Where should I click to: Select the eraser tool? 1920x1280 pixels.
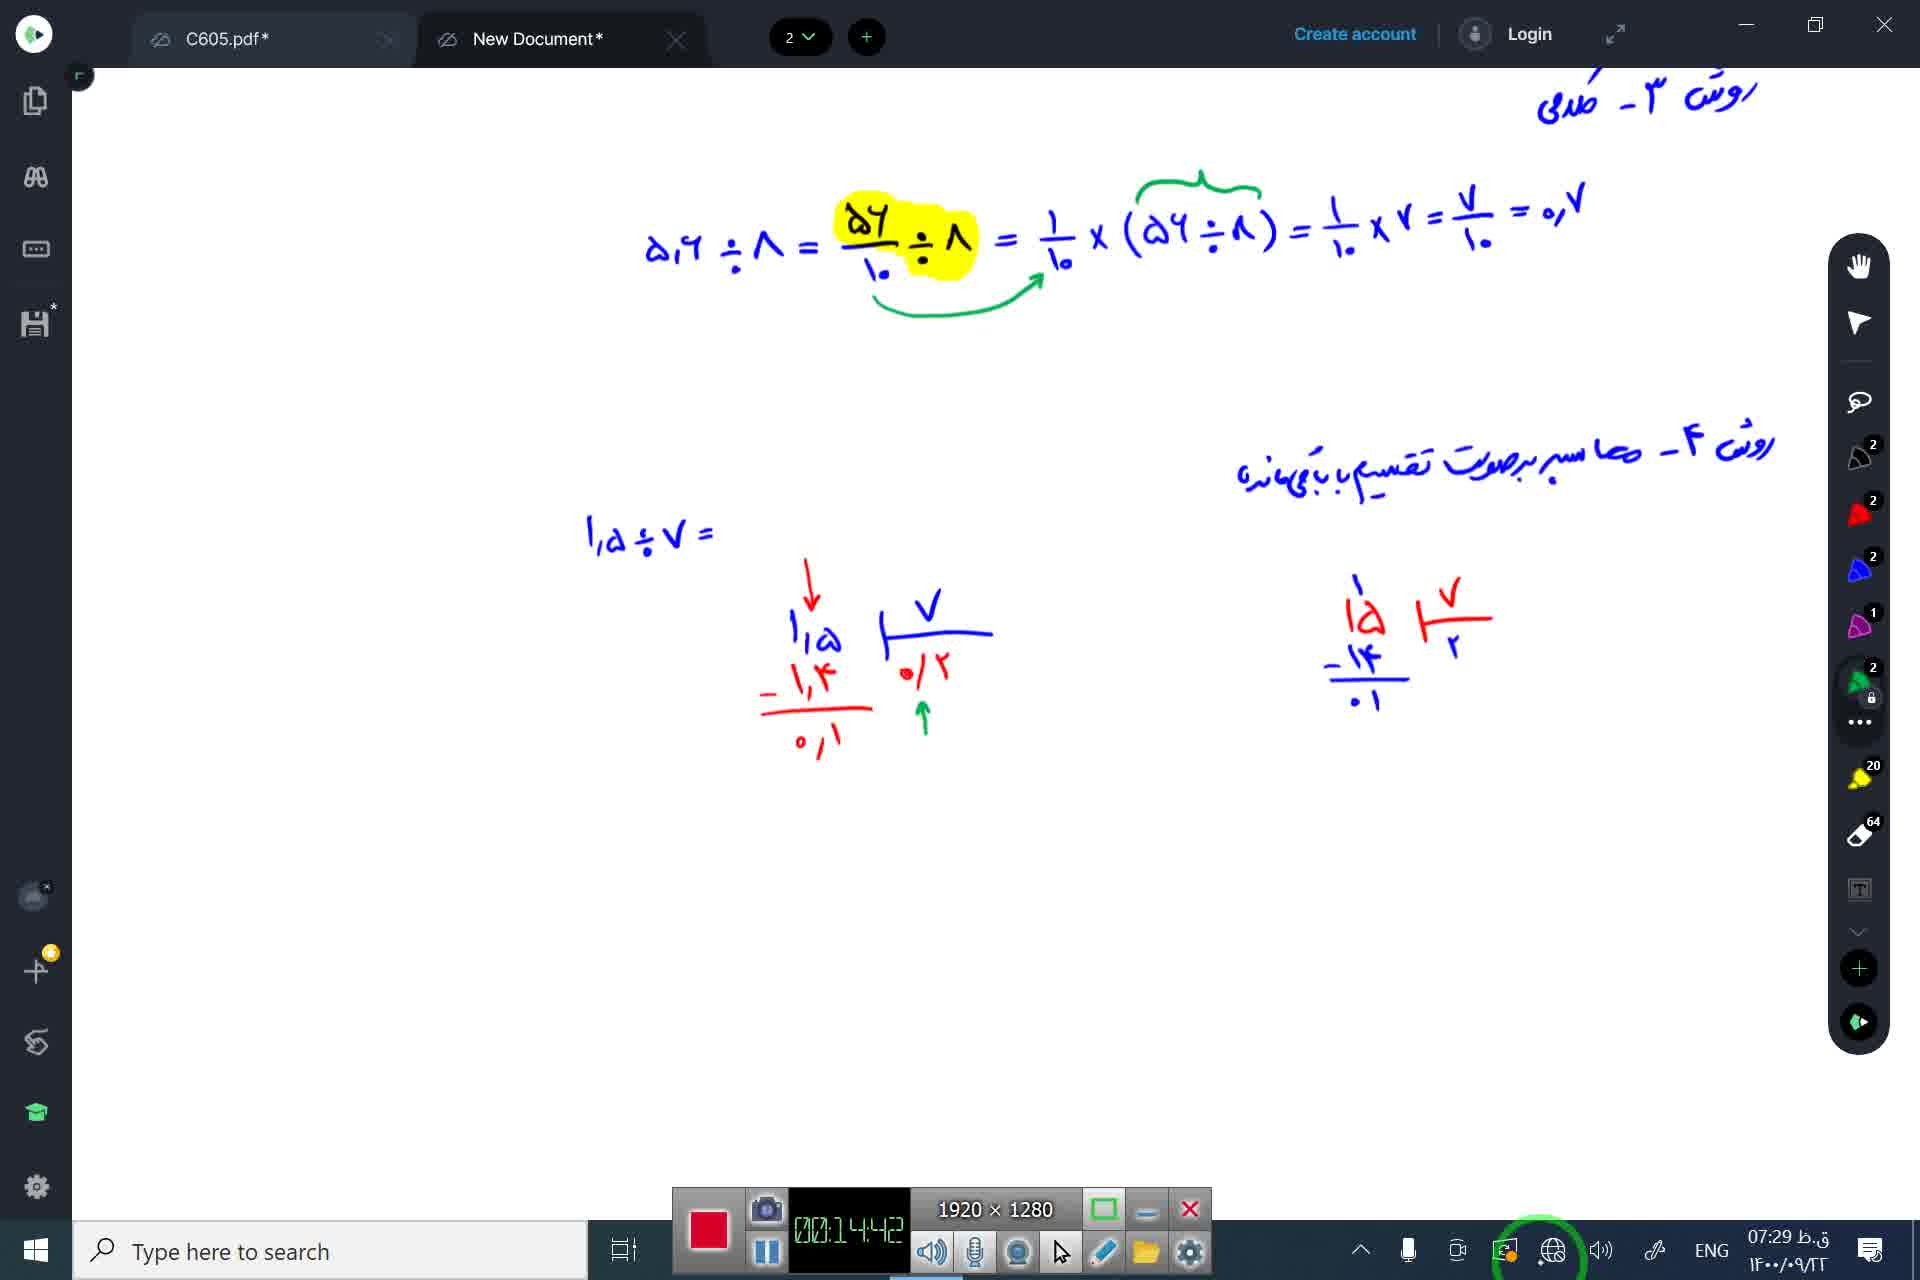click(x=1859, y=834)
